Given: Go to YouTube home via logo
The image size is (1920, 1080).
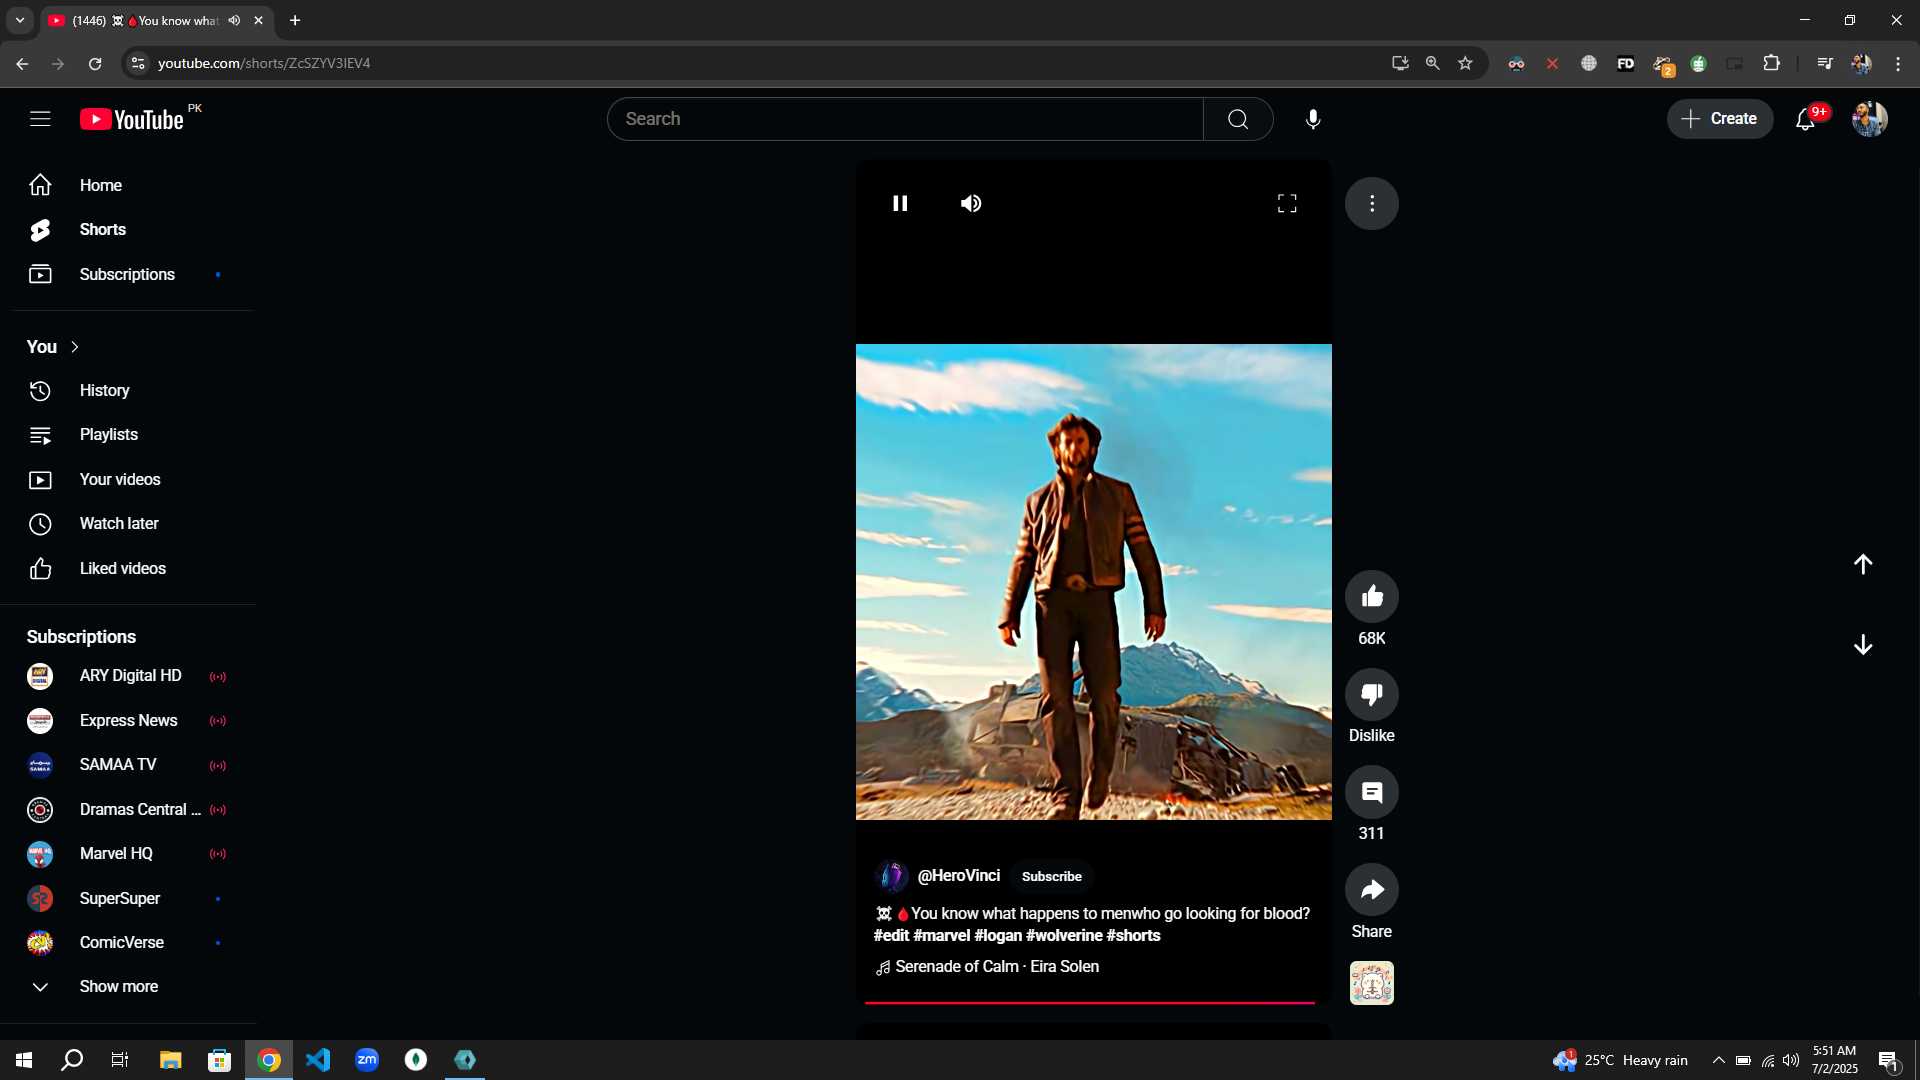Looking at the screenshot, I should pyautogui.click(x=132, y=119).
